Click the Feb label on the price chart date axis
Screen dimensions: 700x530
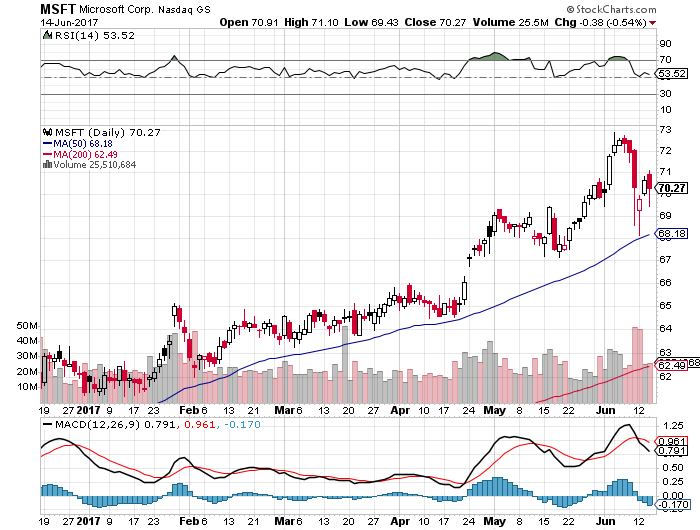point(189,410)
